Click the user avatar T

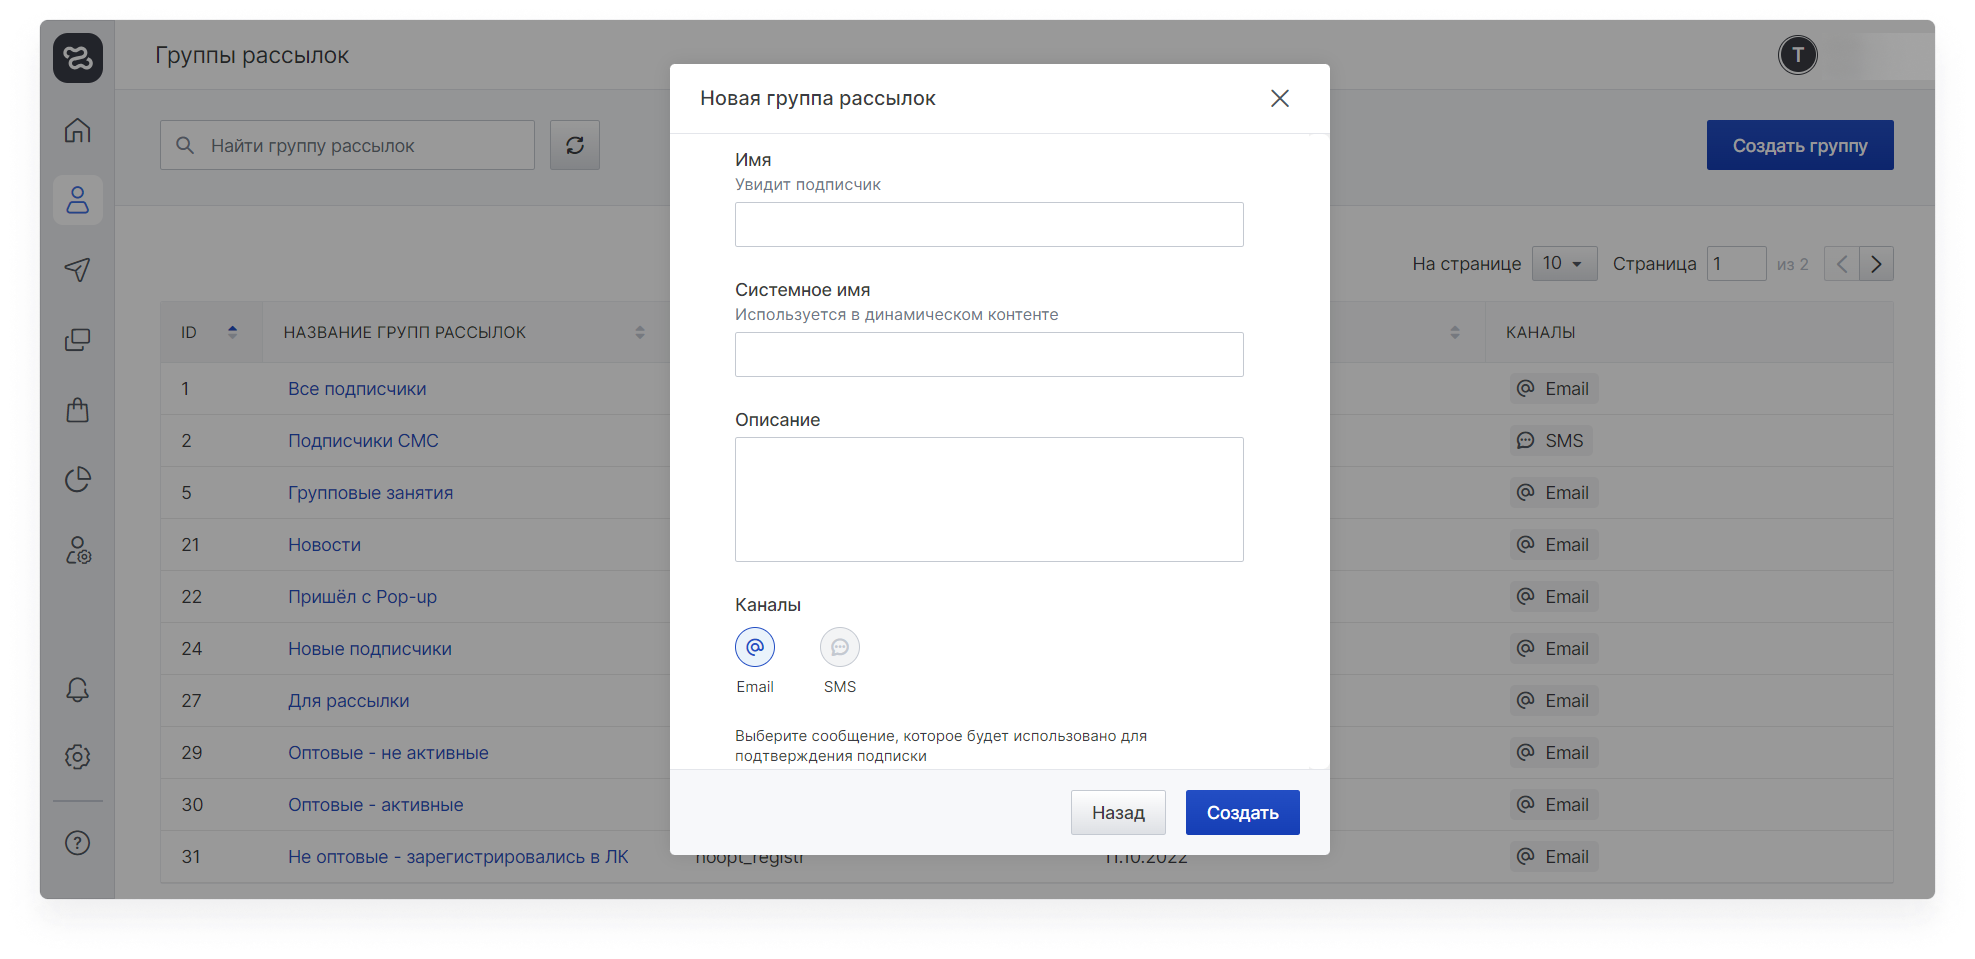1798,55
